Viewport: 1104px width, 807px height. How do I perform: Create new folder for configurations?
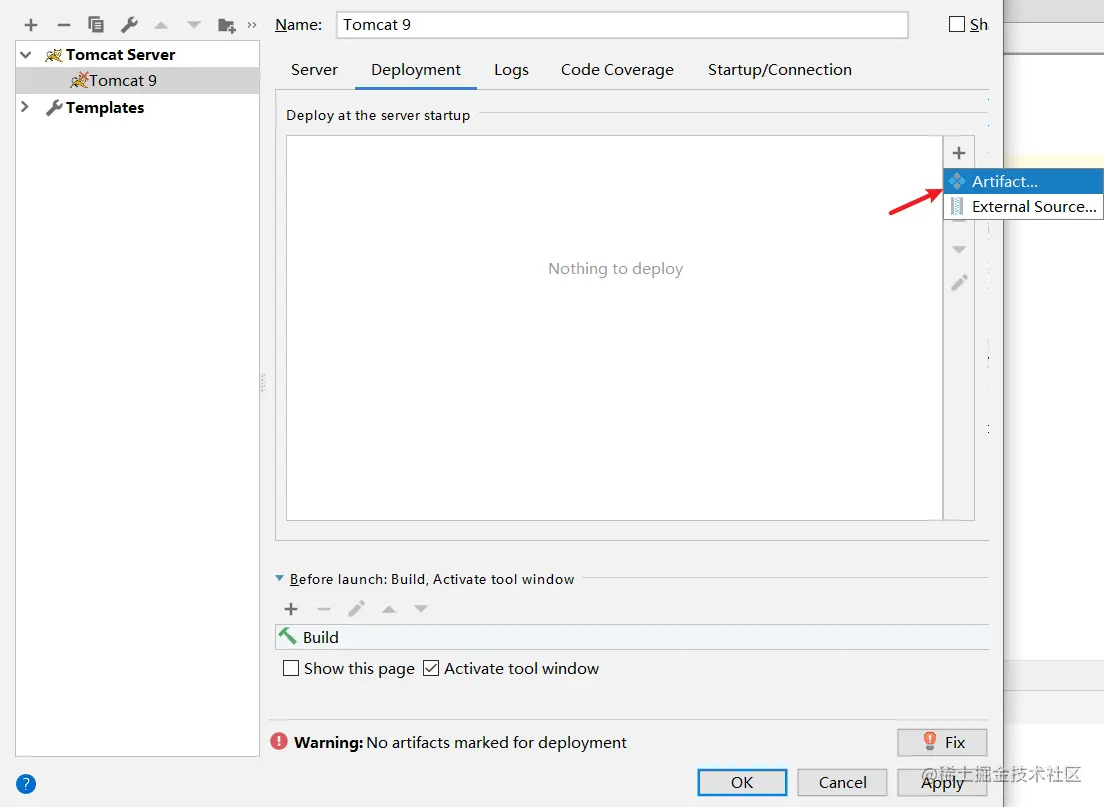[226, 25]
